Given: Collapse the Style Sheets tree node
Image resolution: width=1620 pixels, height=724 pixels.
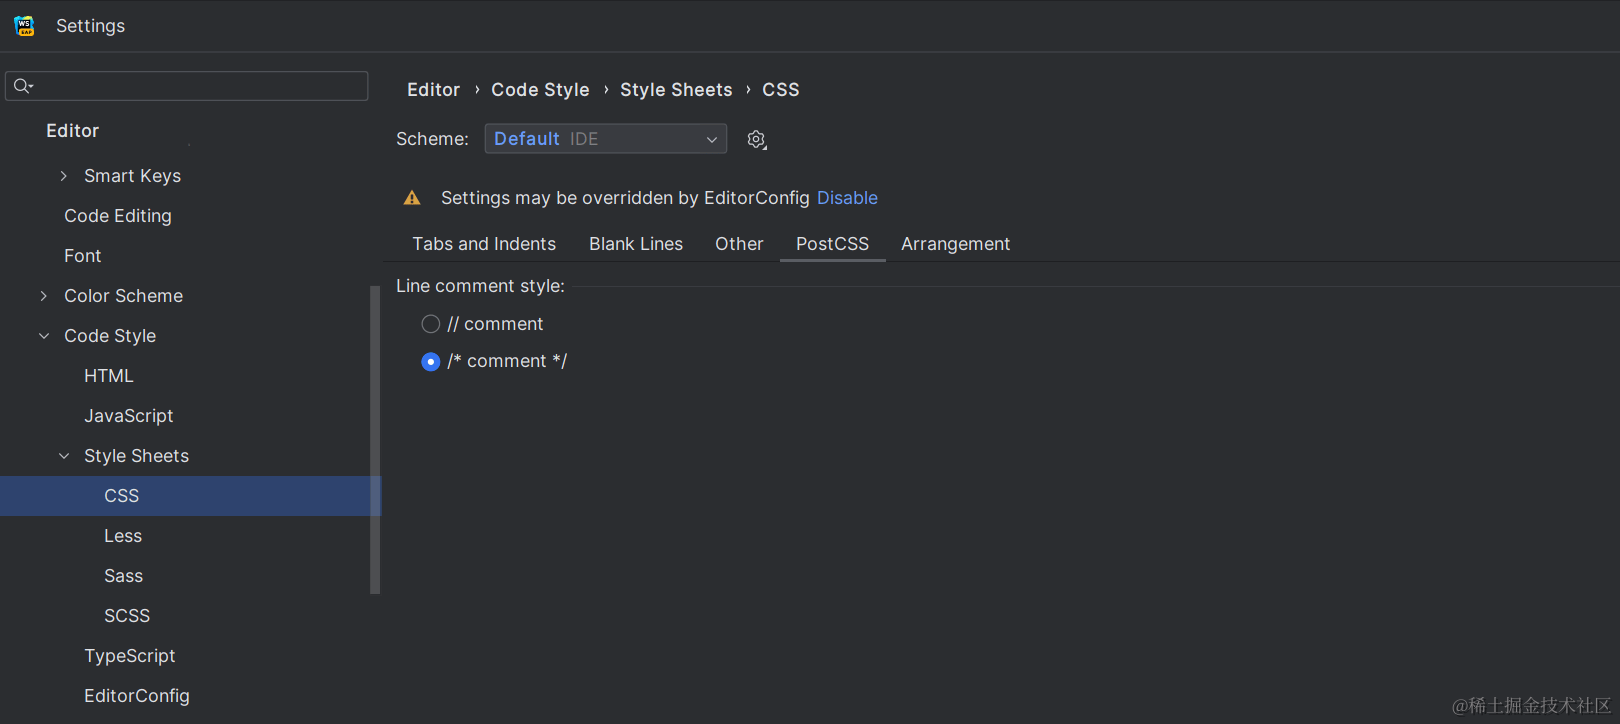Looking at the screenshot, I should pyautogui.click(x=64, y=456).
